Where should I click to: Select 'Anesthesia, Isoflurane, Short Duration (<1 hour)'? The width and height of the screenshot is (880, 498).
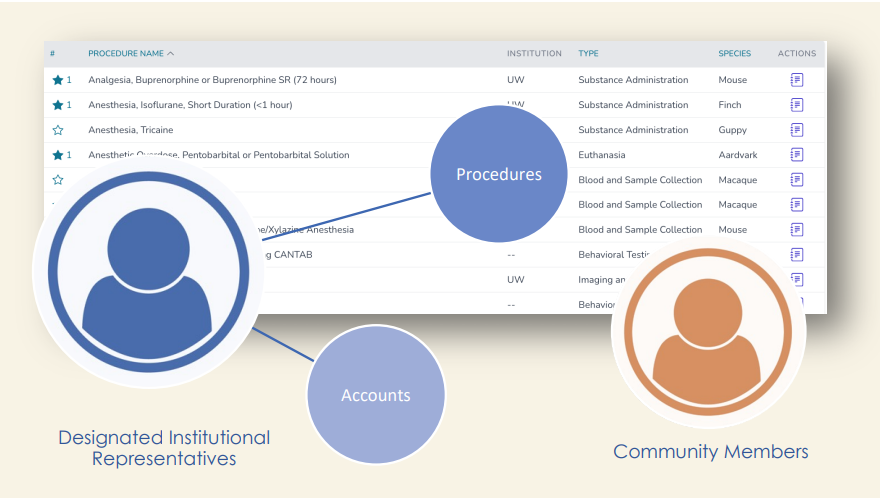(x=190, y=105)
